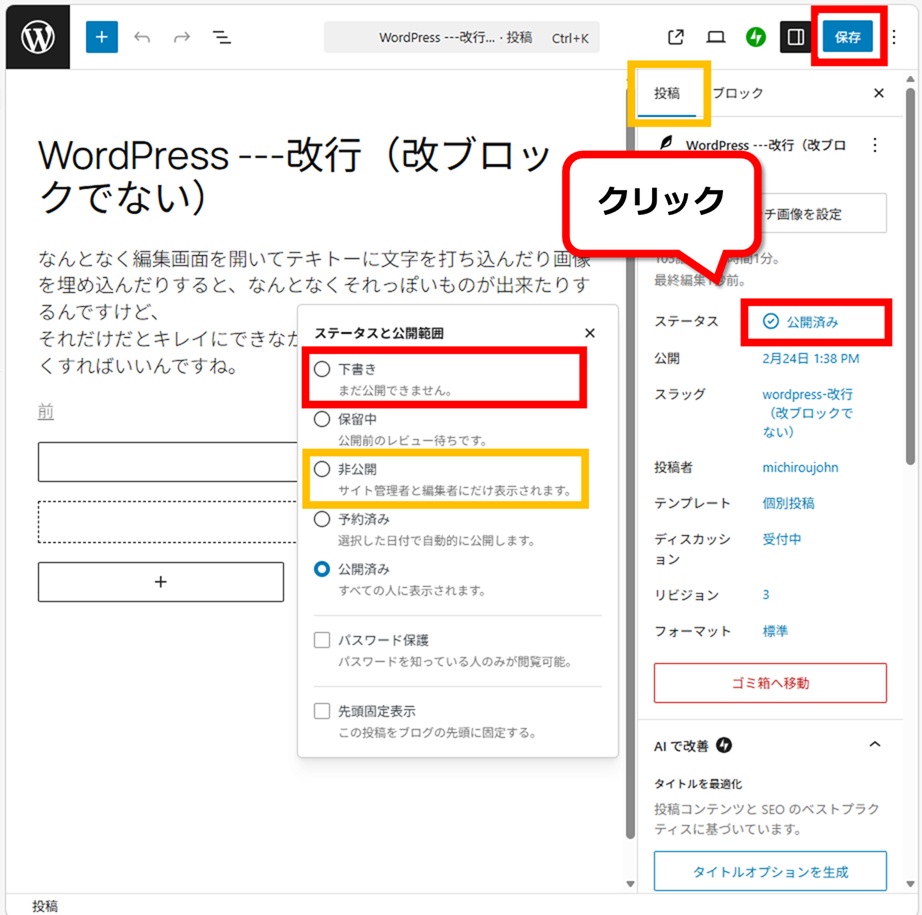
Task: Check the 先頭固定表示 checkbox
Action: pos(322,711)
